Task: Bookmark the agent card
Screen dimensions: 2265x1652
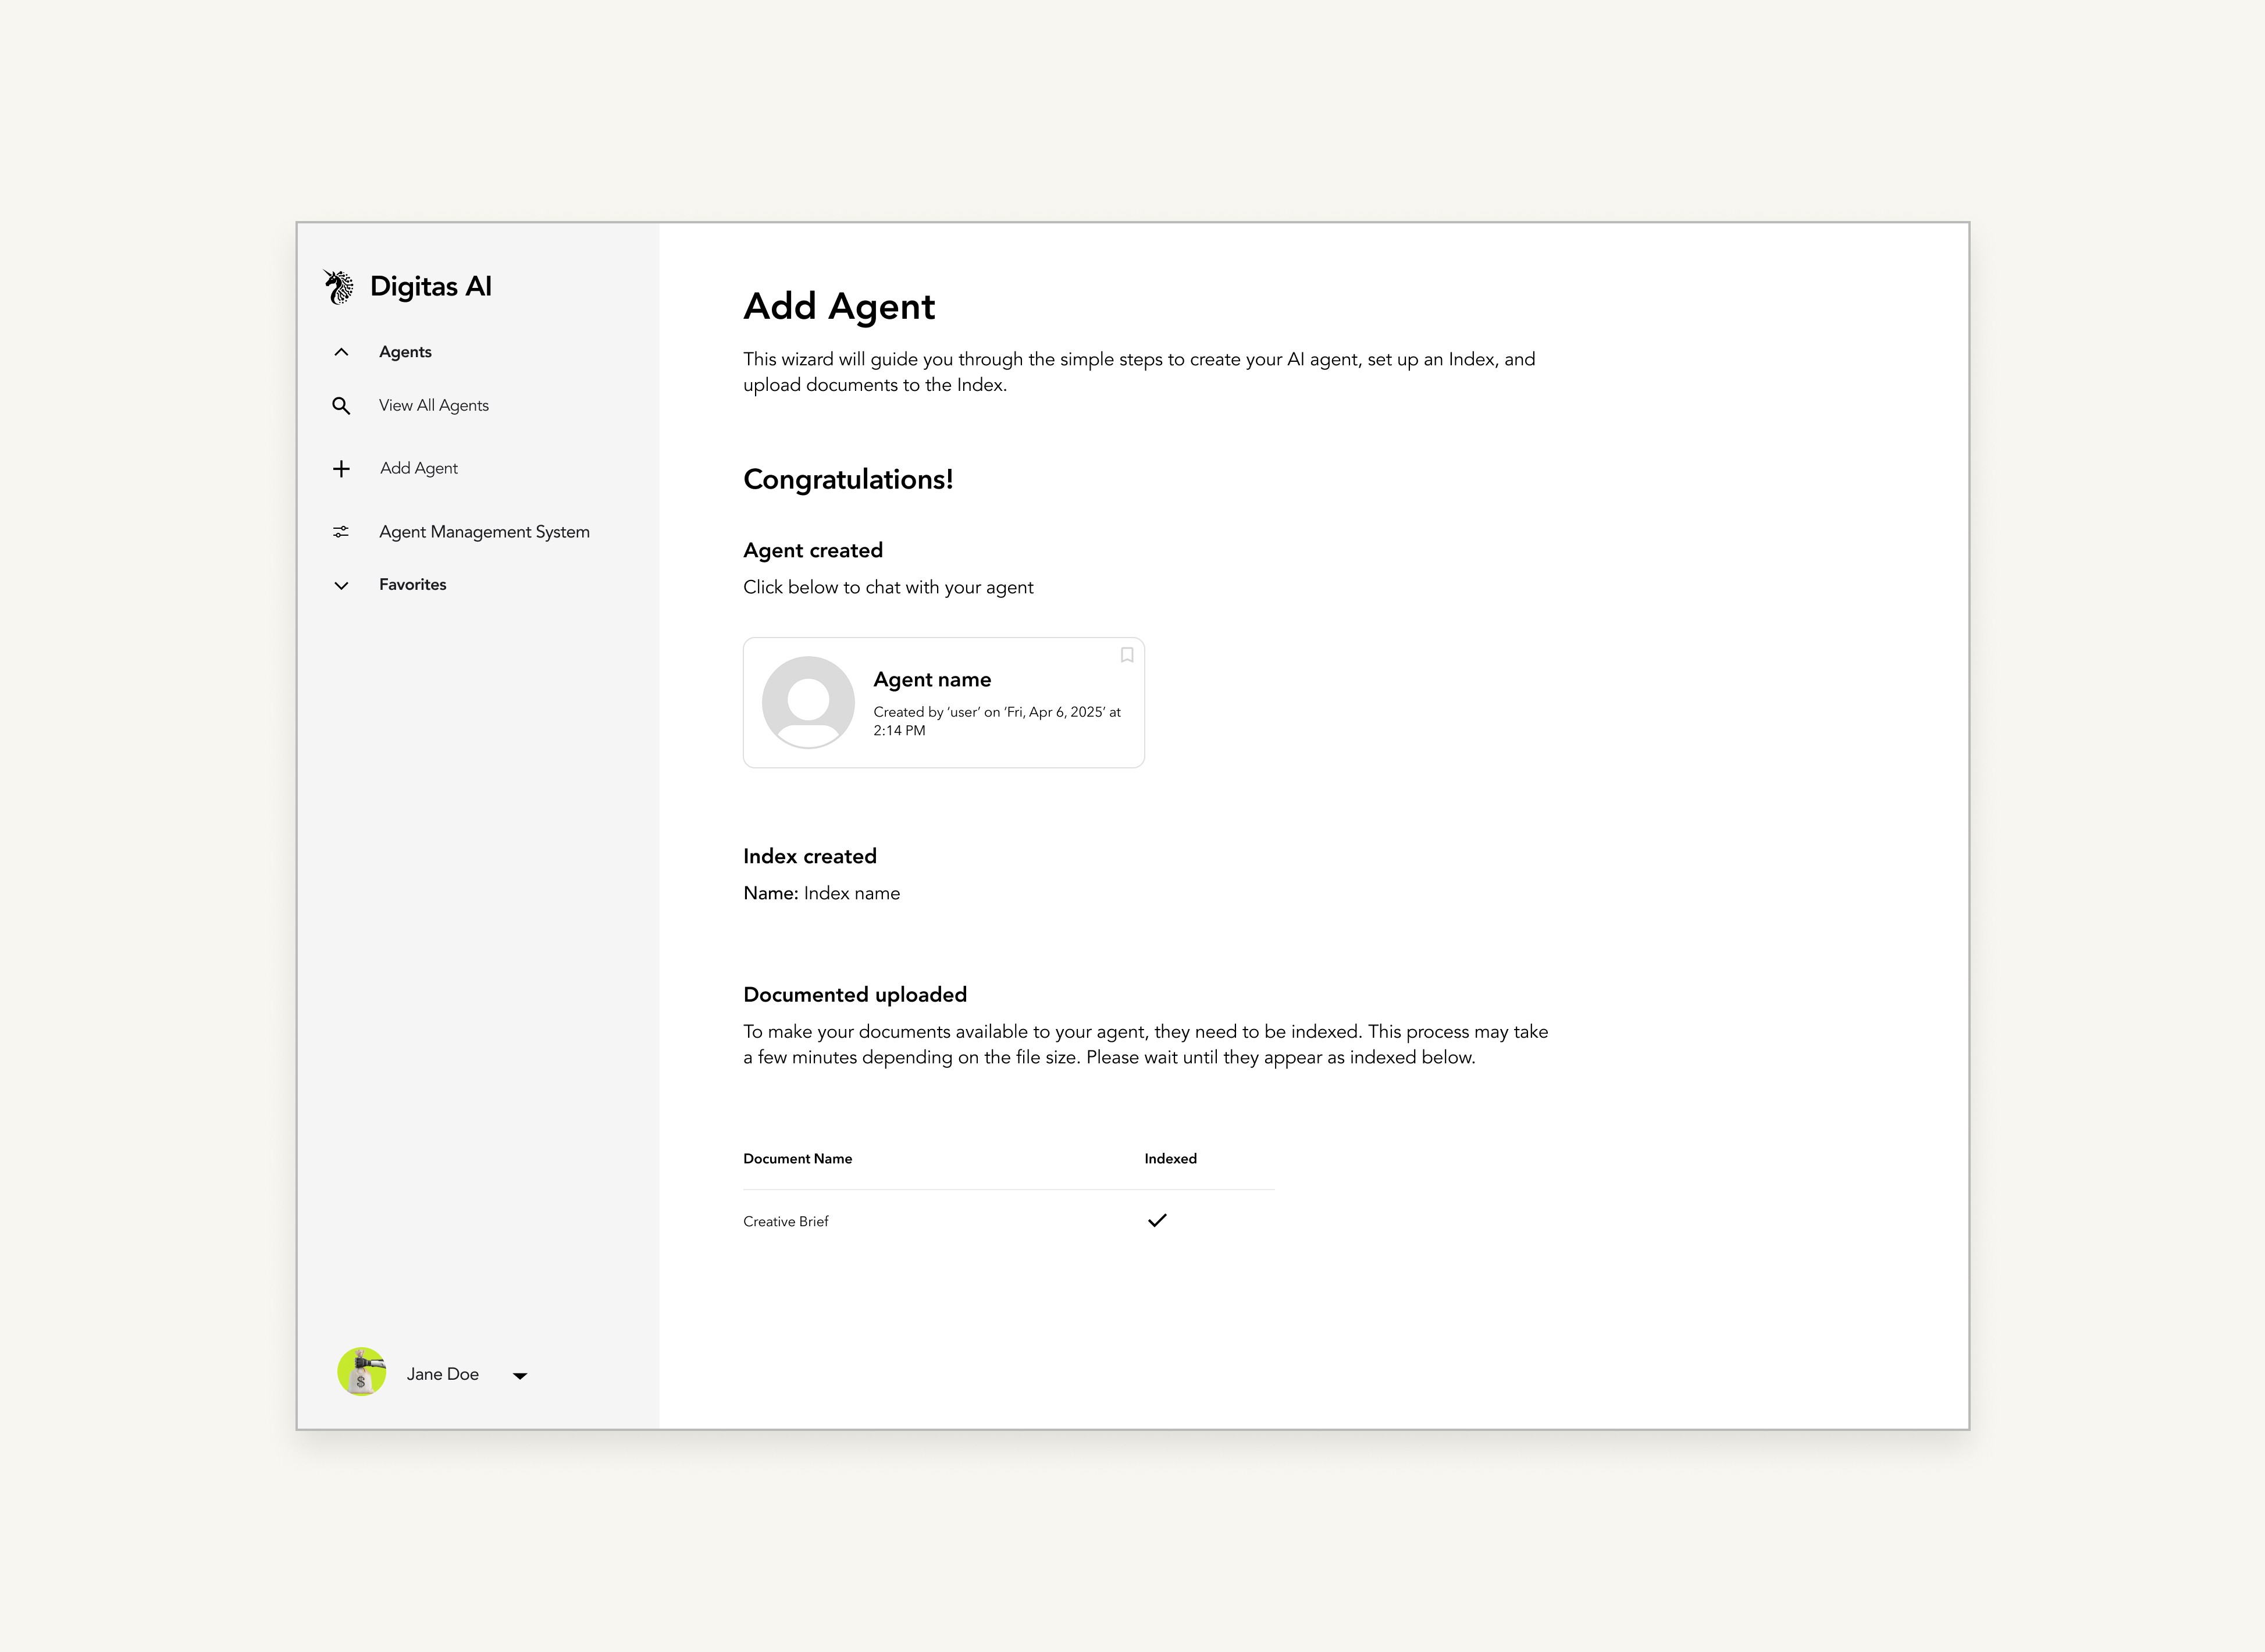Action: [1127, 655]
